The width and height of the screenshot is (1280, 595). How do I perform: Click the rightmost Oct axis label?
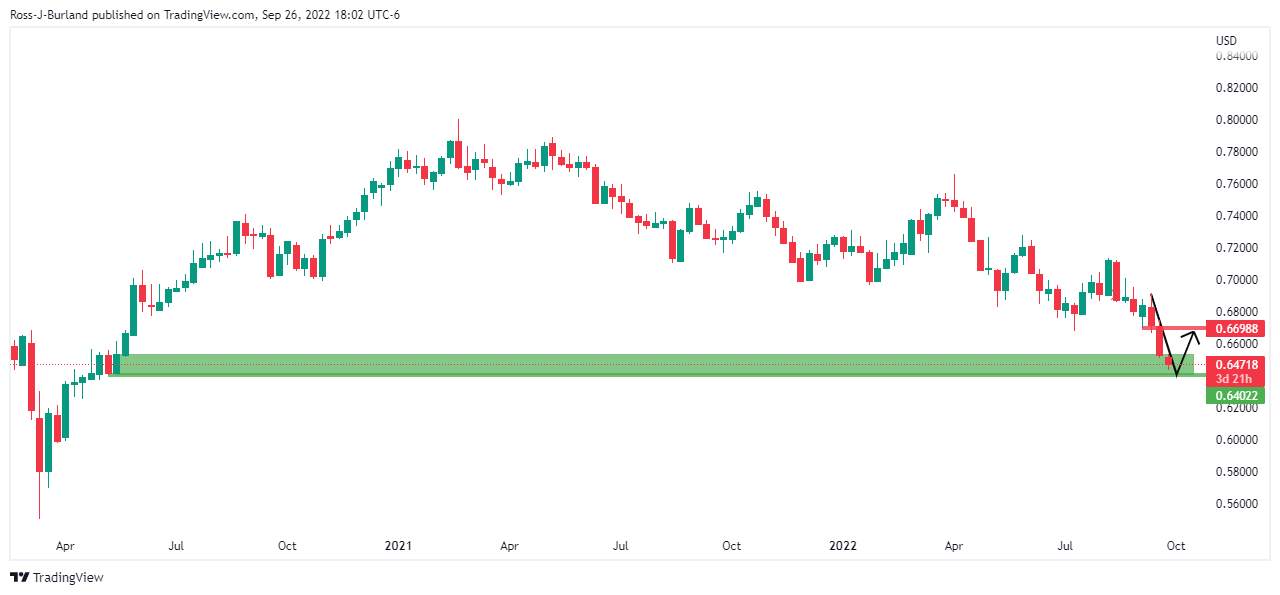click(1176, 546)
